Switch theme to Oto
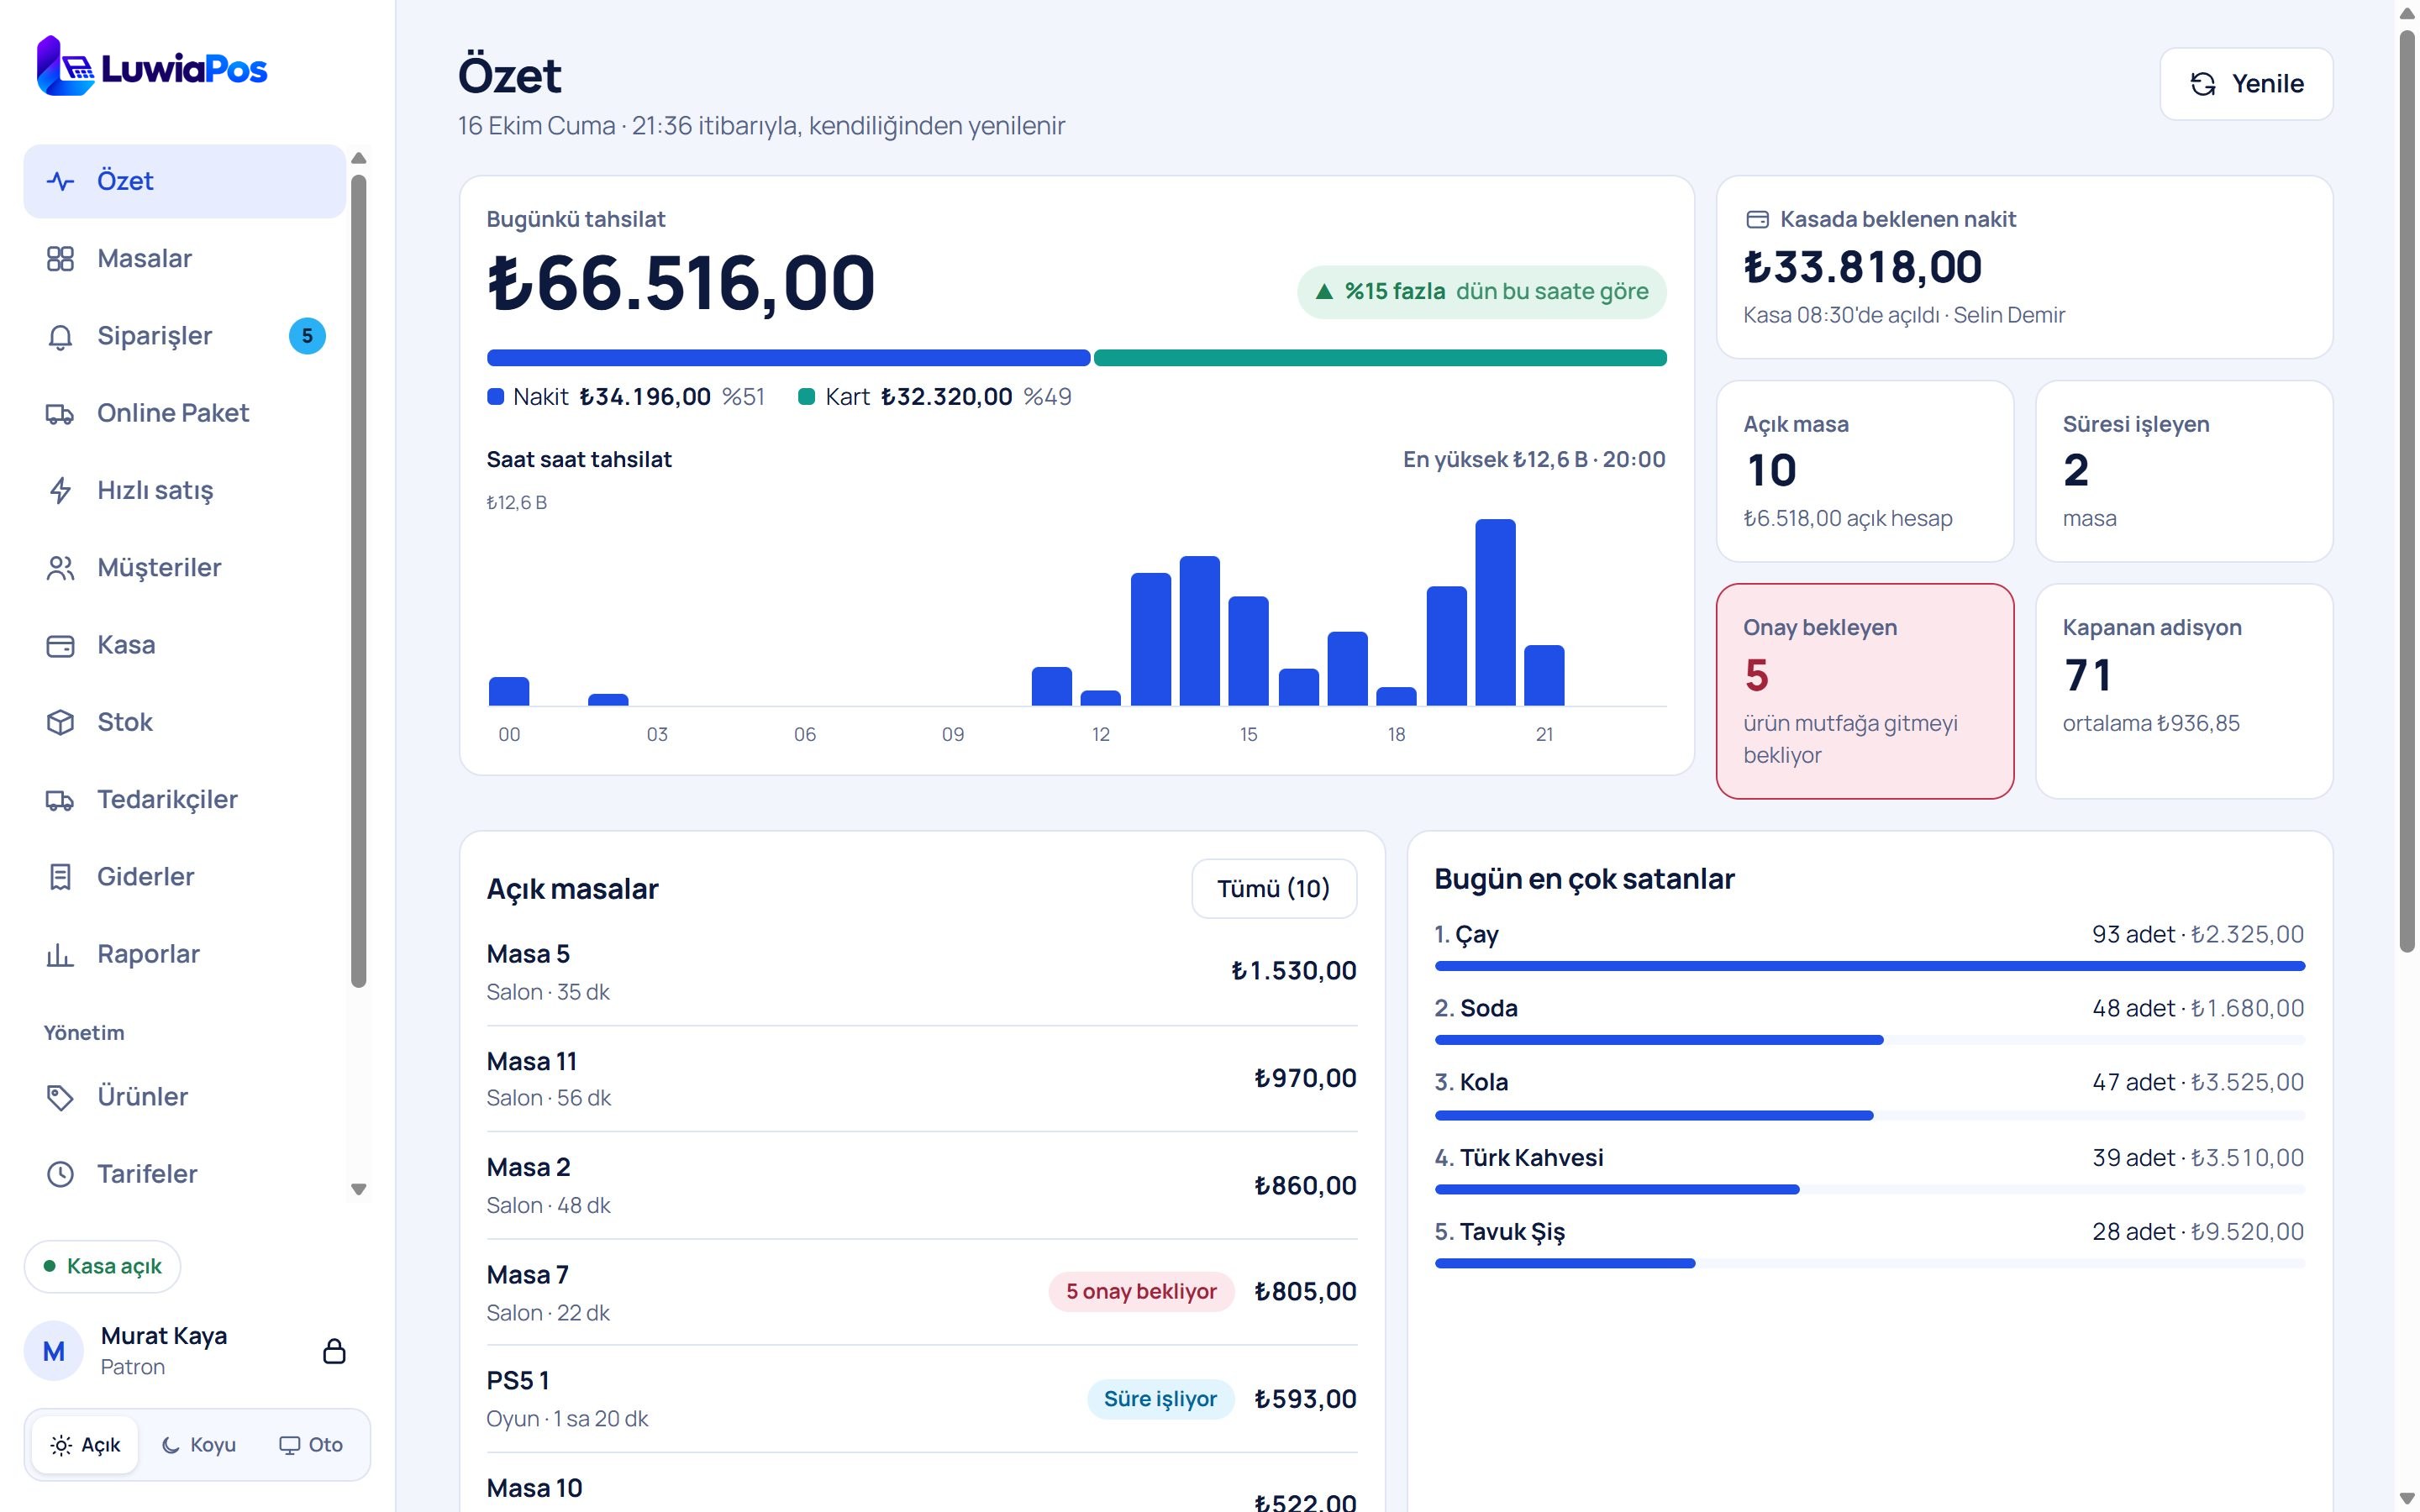Viewport: 2420px width, 1512px height. [x=311, y=1445]
